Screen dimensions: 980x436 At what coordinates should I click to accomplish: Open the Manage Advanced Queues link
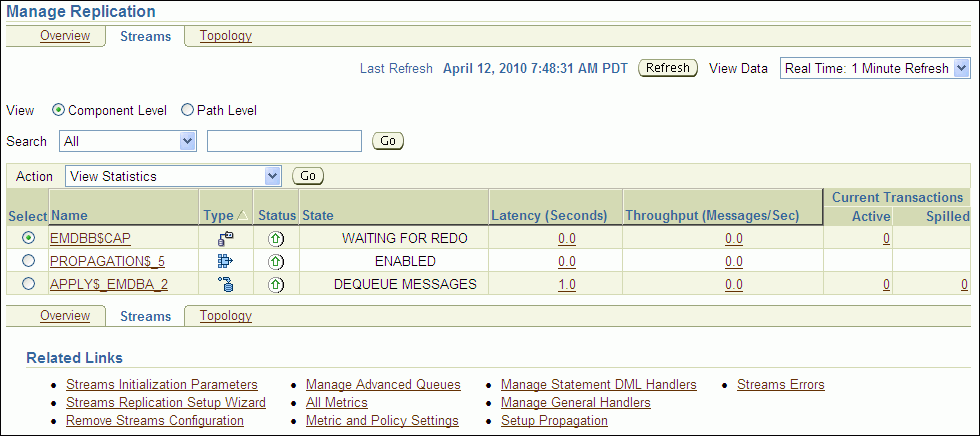[383, 384]
